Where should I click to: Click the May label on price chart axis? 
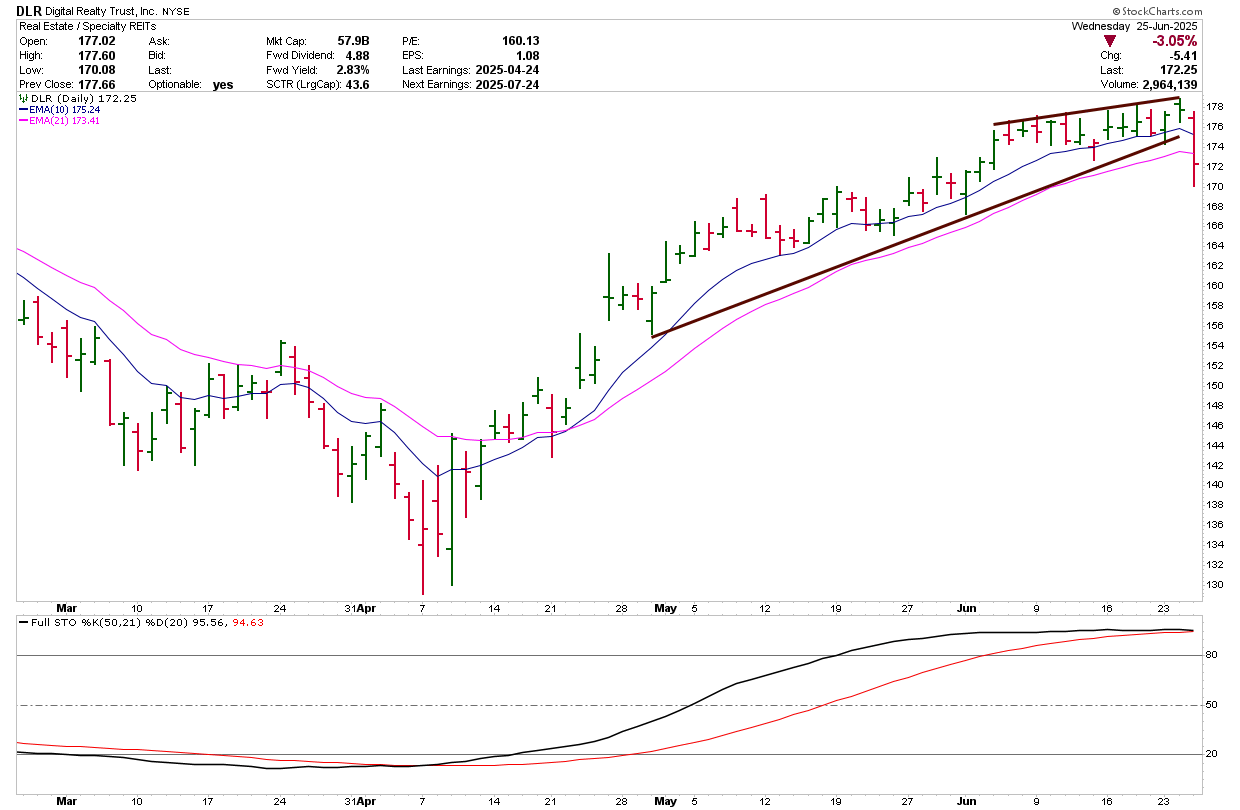click(664, 607)
